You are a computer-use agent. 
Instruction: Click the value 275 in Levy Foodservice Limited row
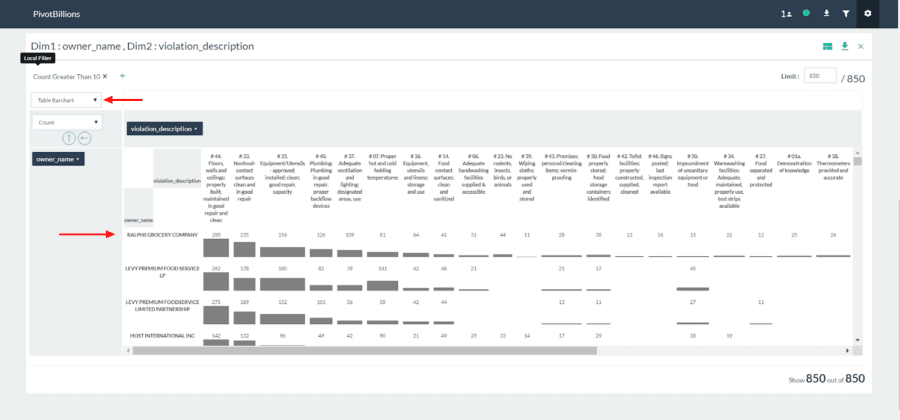(x=216, y=301)
